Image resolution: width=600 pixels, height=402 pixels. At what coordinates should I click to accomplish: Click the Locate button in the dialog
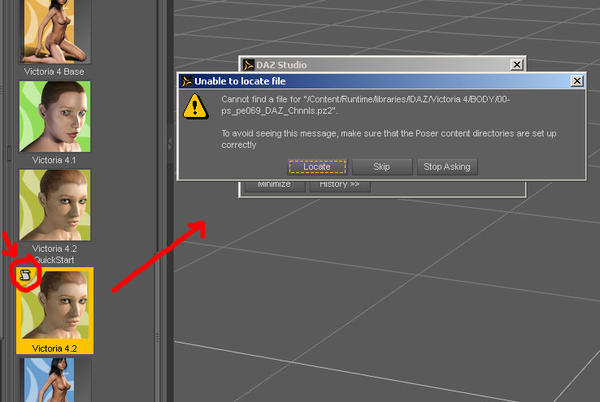tap(317, 167)
